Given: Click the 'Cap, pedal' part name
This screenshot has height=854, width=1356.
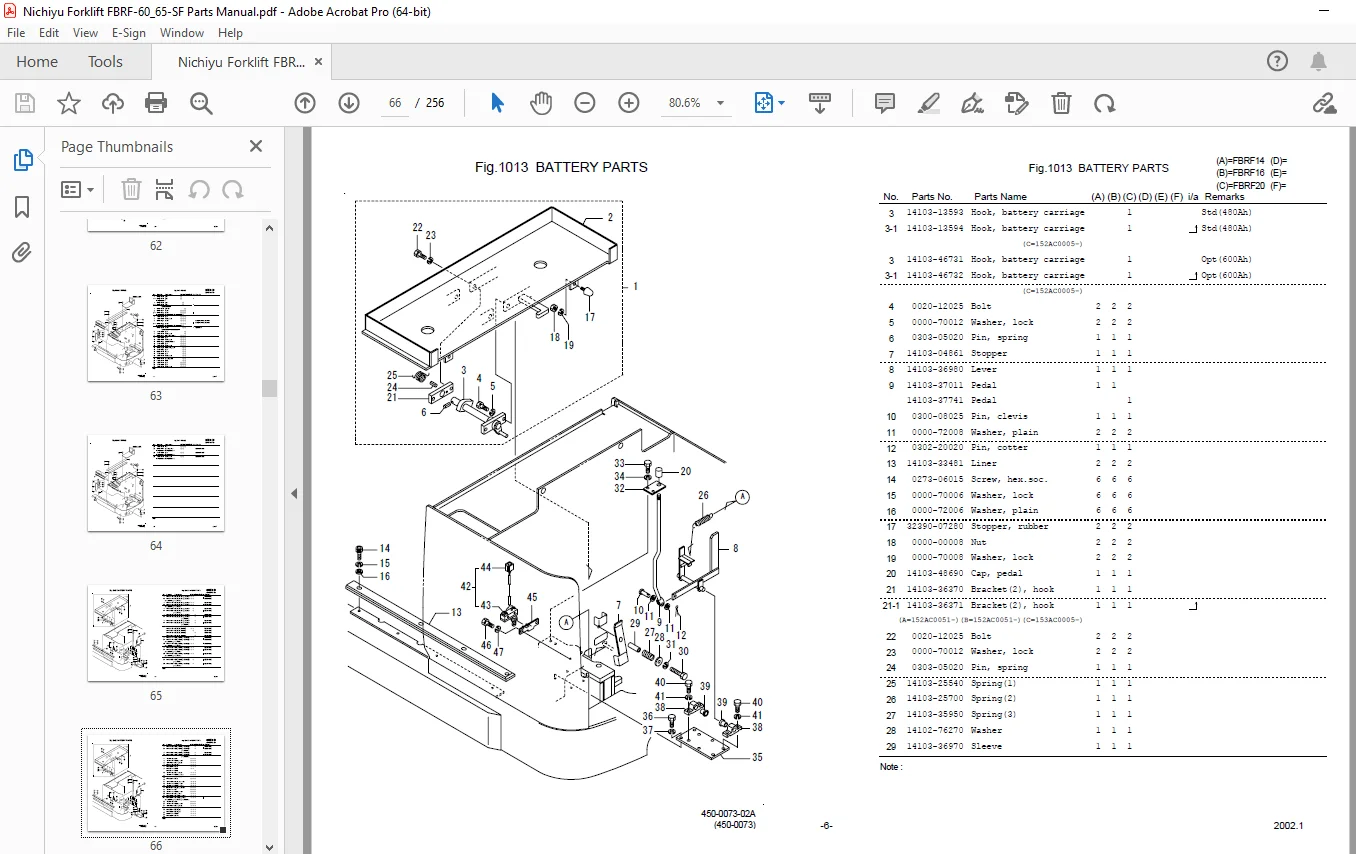Looking at the screenshot, I should click(996, 573).
